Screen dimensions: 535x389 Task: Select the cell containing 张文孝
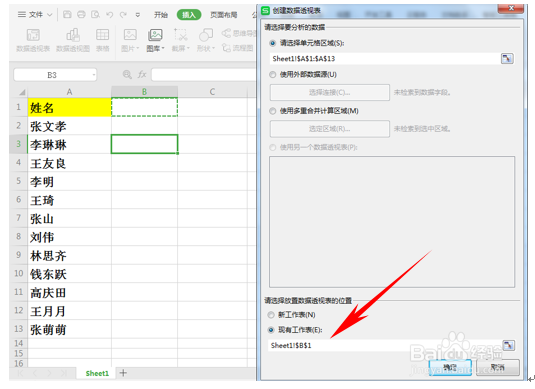[x=69, y=126]
